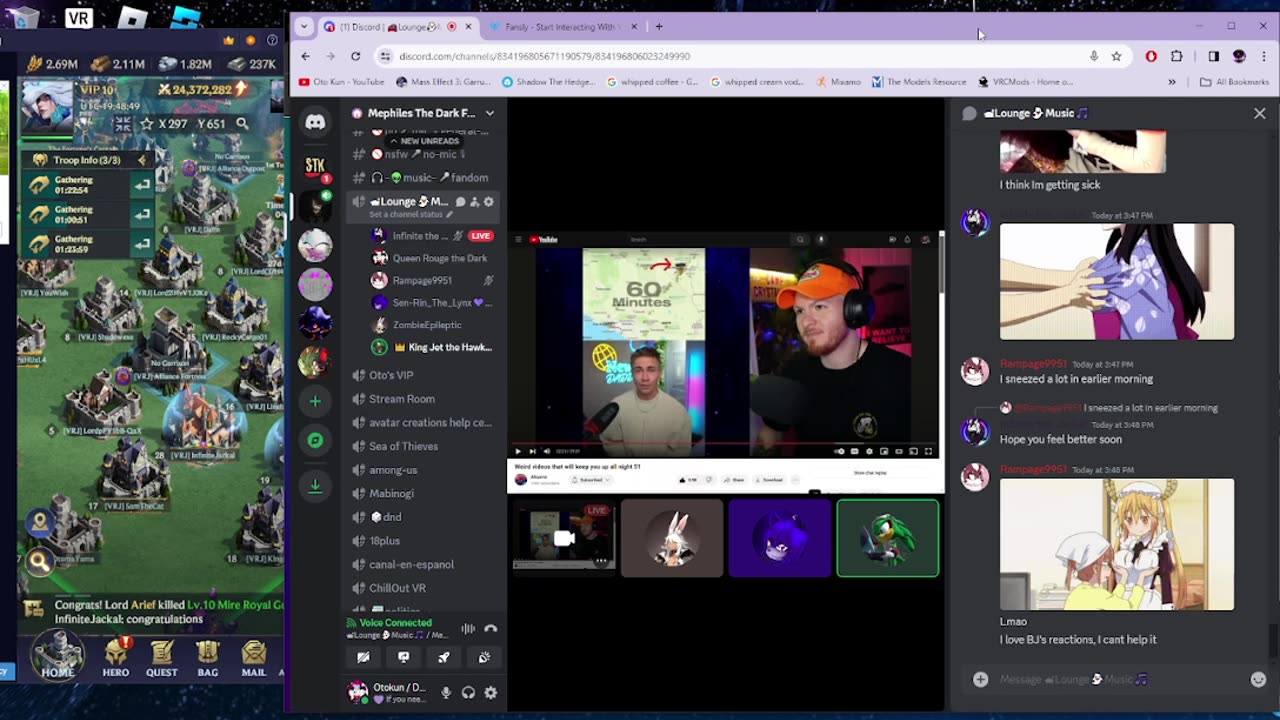Select the white bunny avatar tile
Screen dimensions: 1280x720
pyautogui.click(x=671, y=538)
